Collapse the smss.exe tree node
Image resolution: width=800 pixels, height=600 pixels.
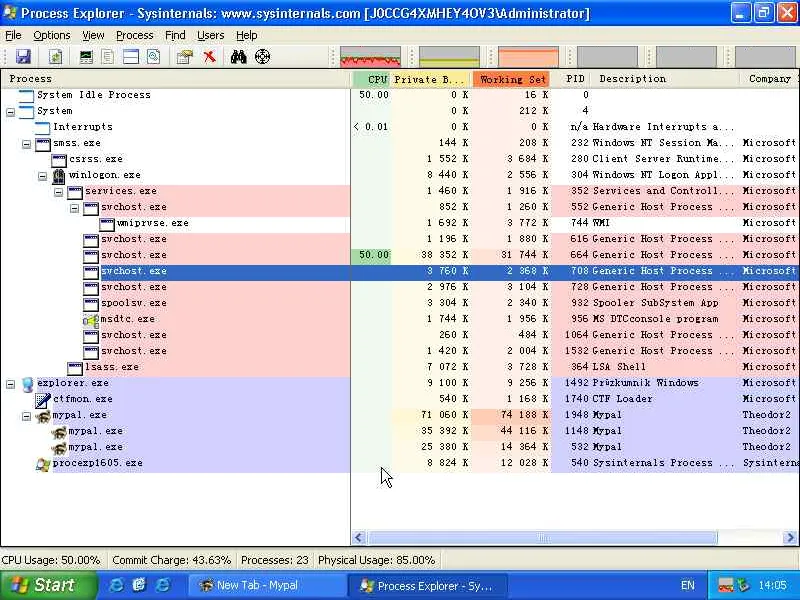(27, 143)
